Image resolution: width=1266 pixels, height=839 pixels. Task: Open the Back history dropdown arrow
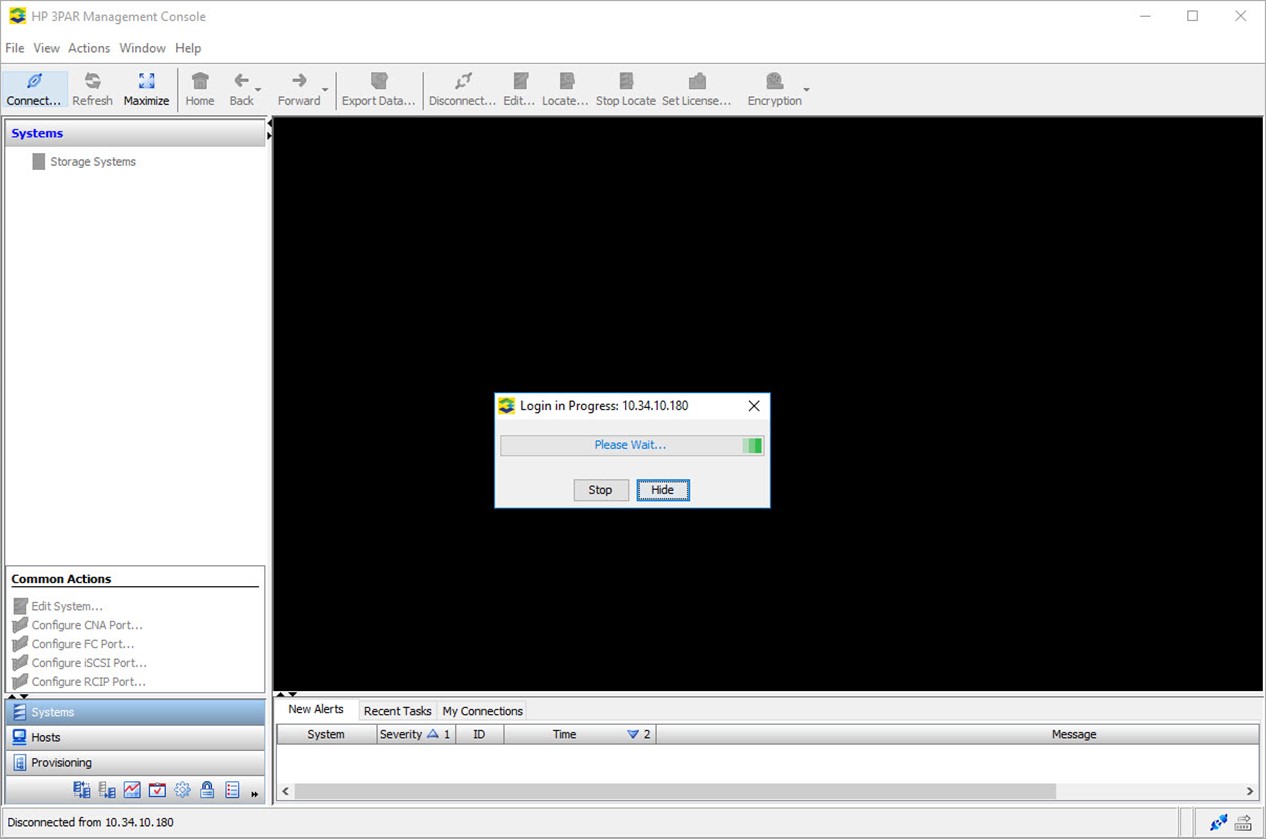(x=259, y=90)
